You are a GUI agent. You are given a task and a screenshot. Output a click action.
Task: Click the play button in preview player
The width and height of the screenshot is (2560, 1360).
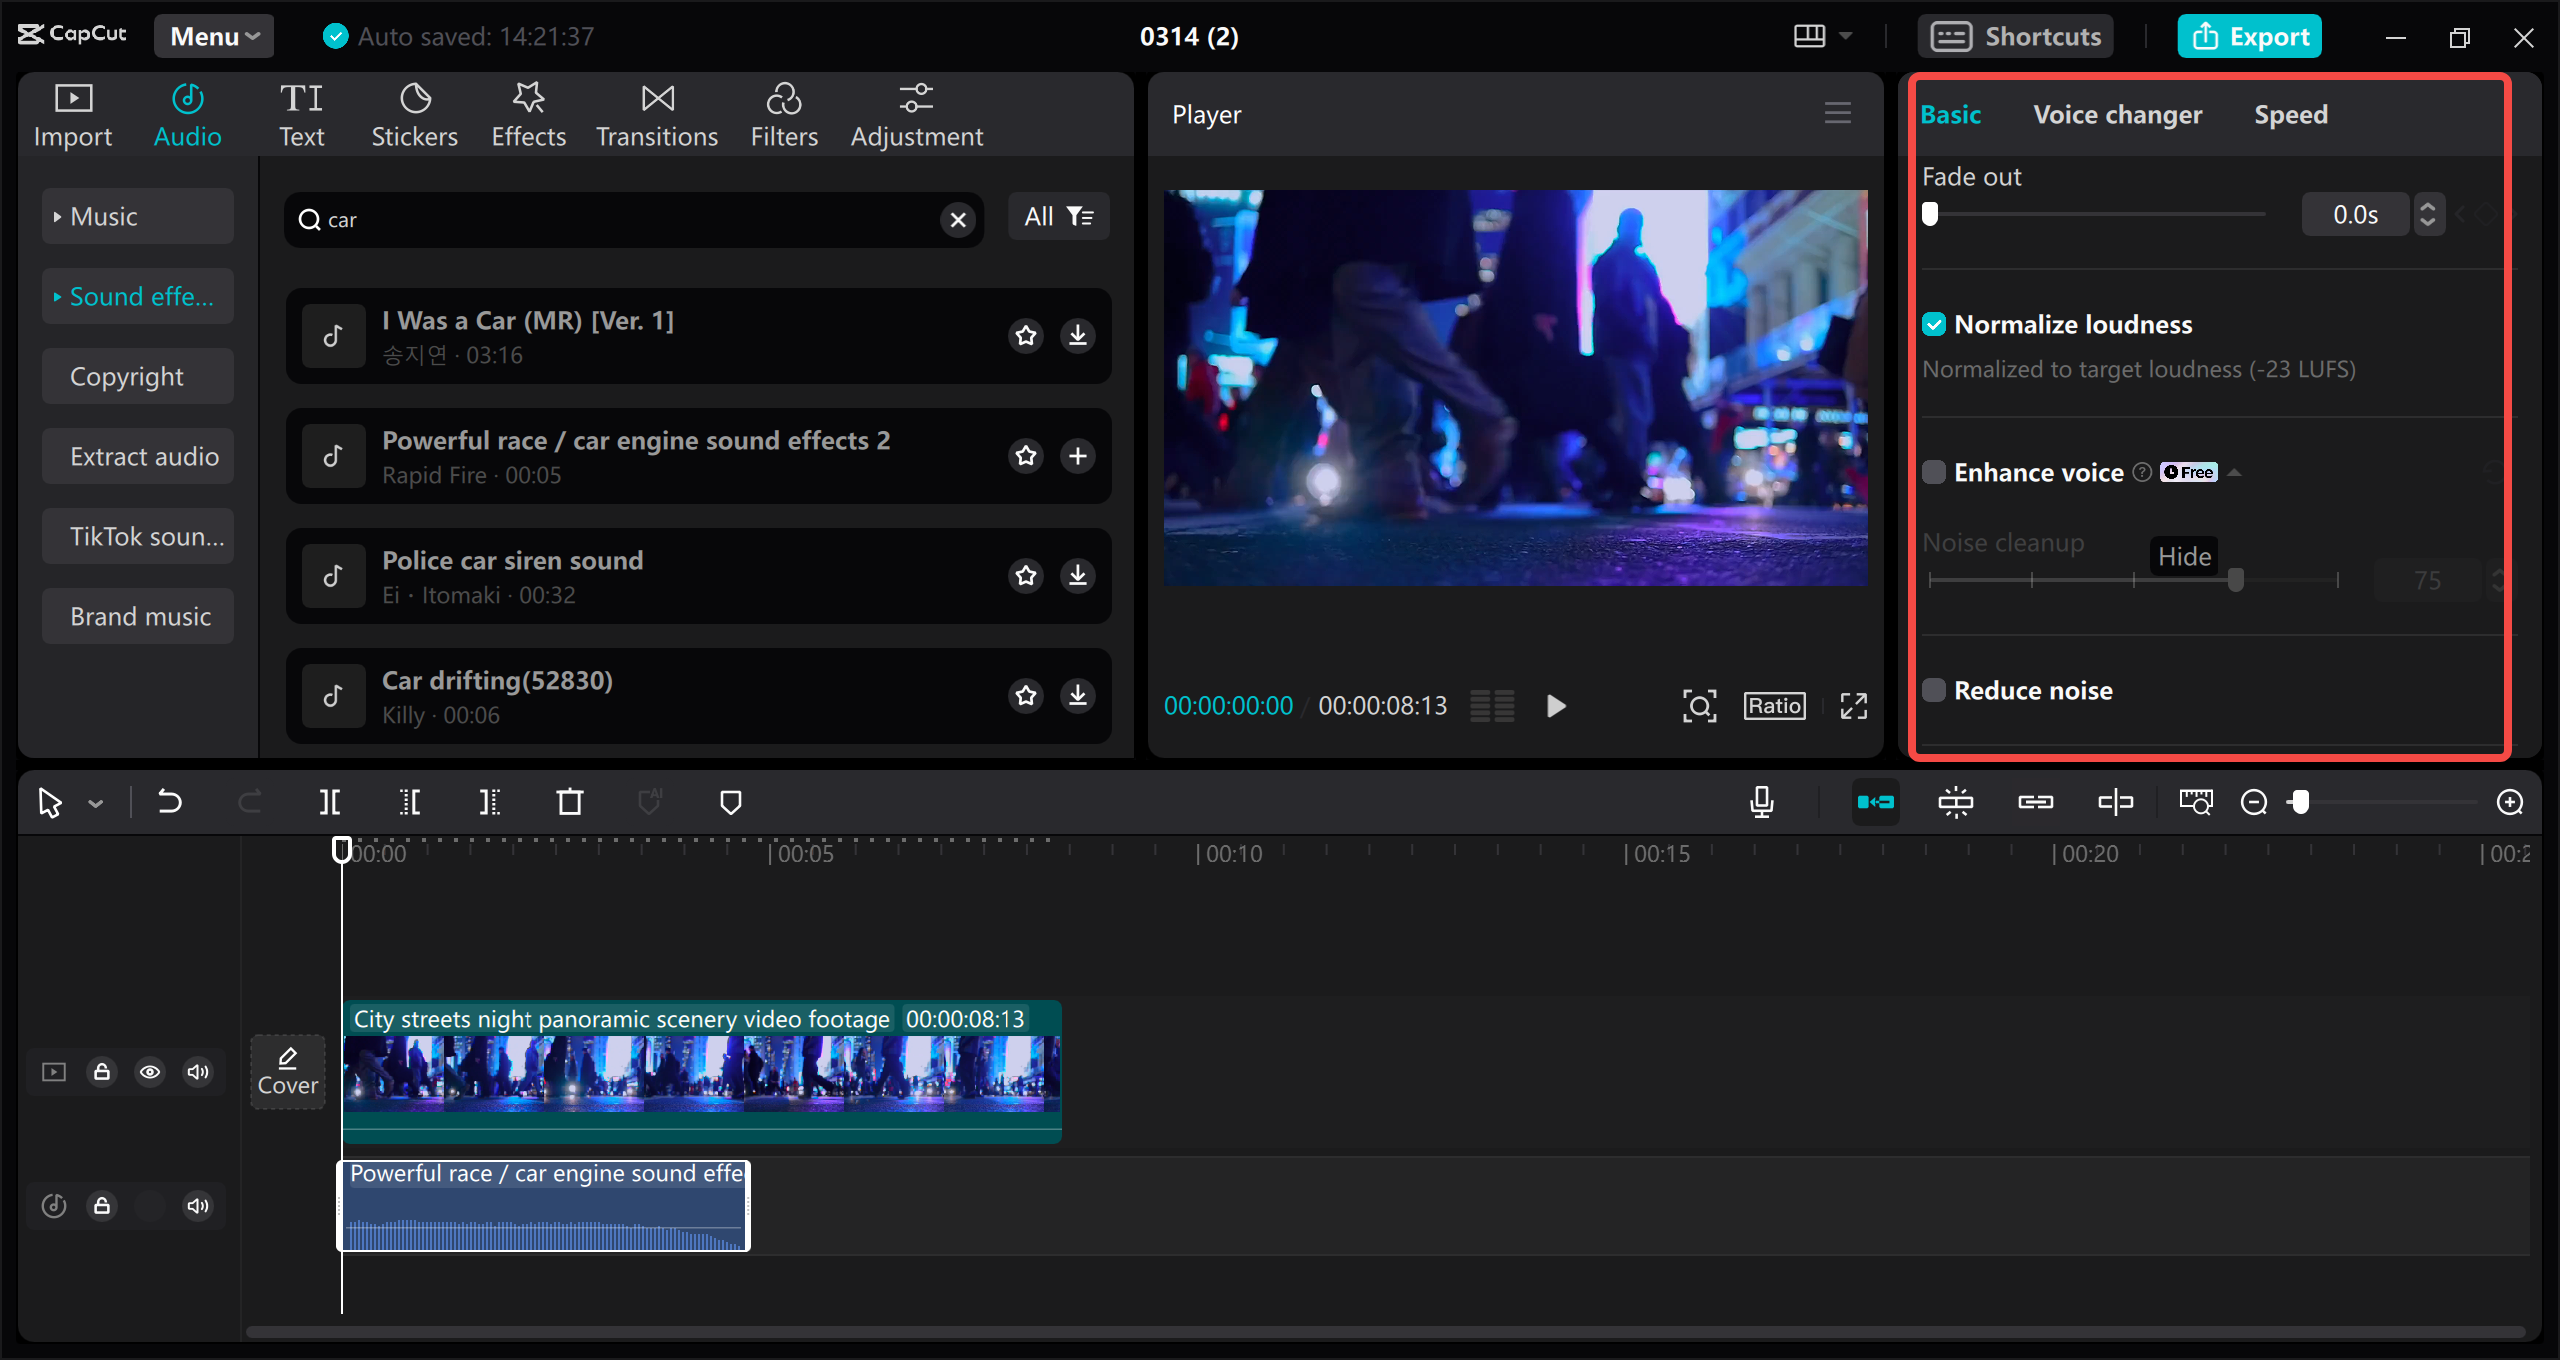point(1554,705)
